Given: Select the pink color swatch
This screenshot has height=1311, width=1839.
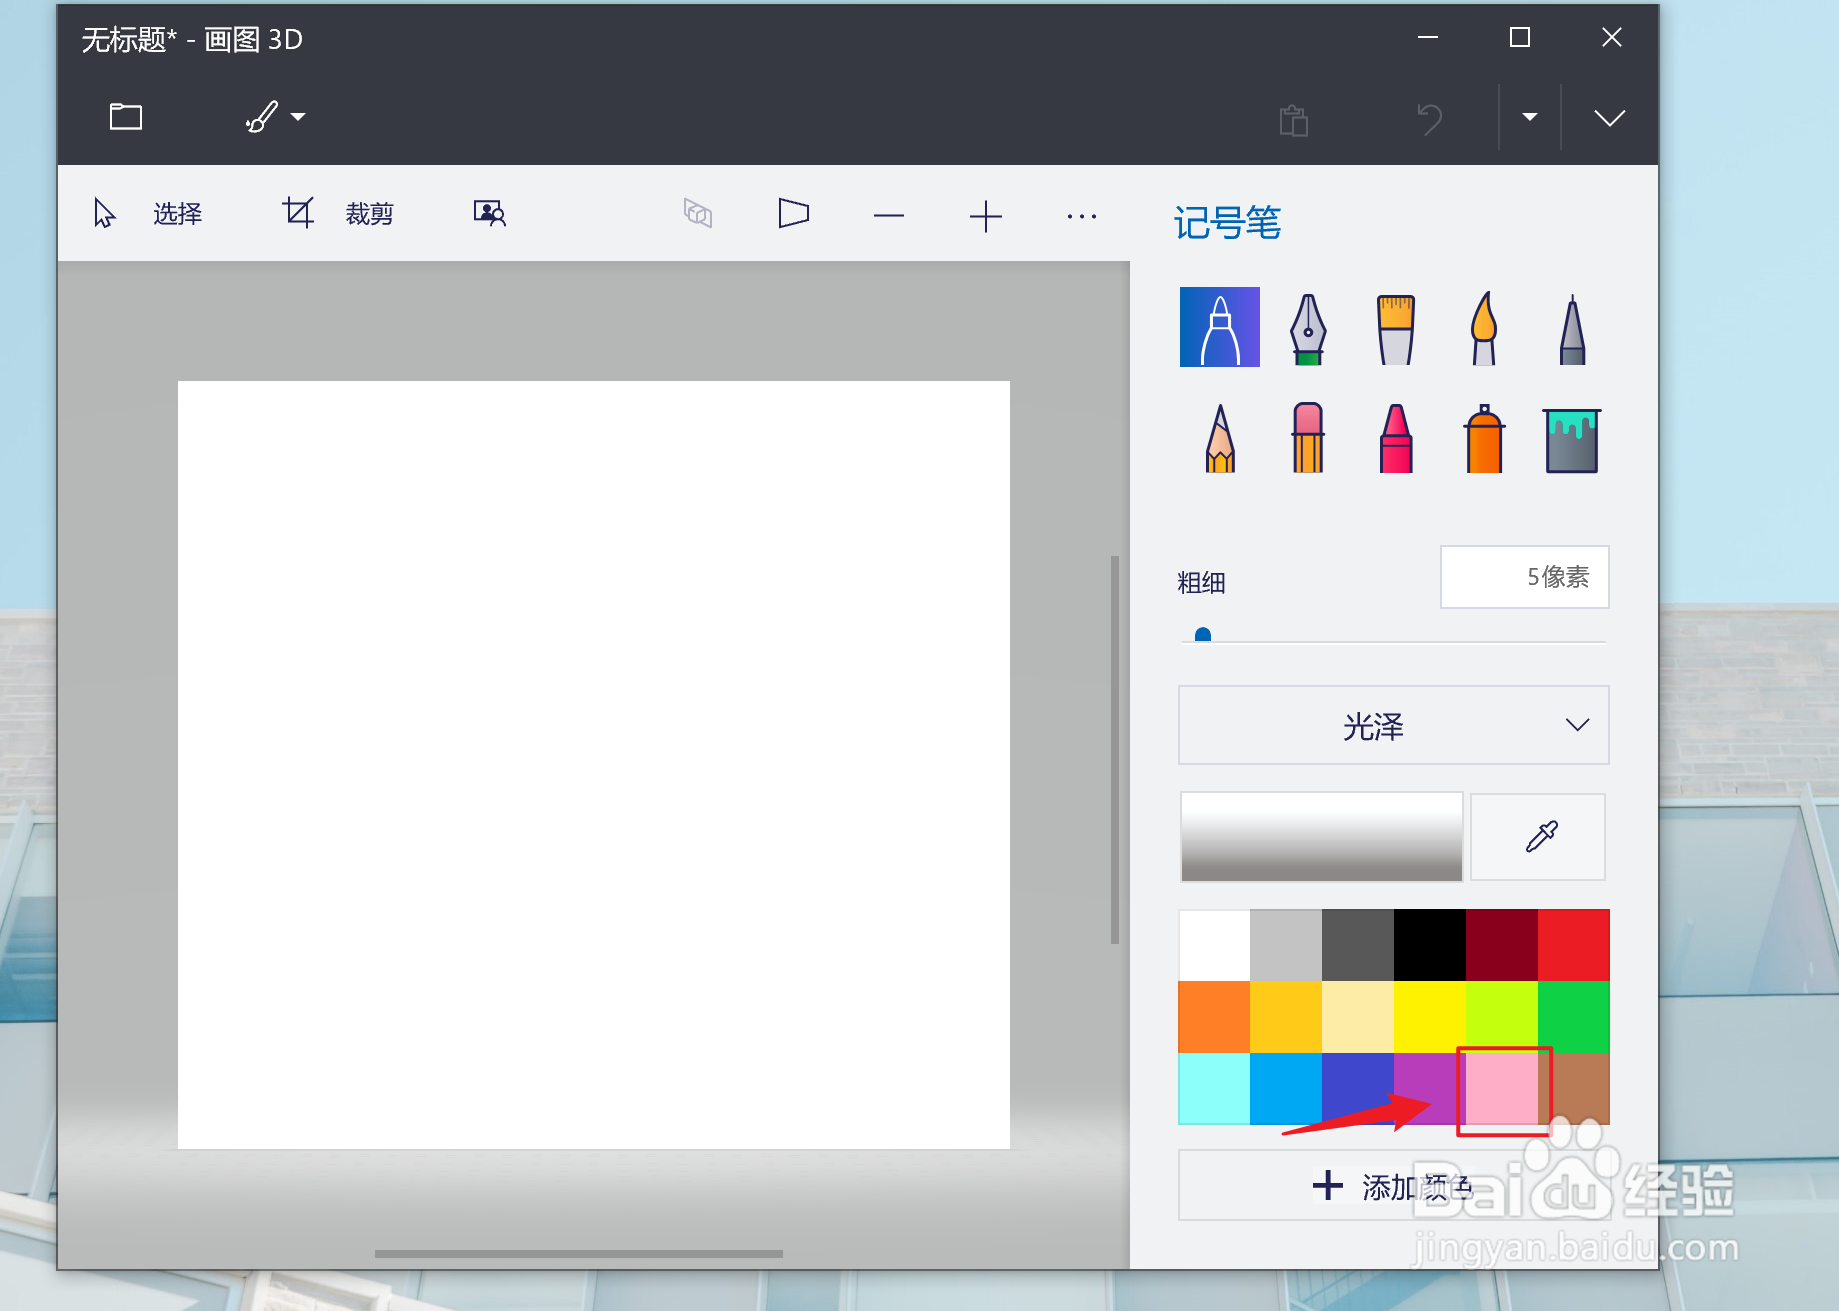Looking at the screenshot, I should point(1504,1090).
